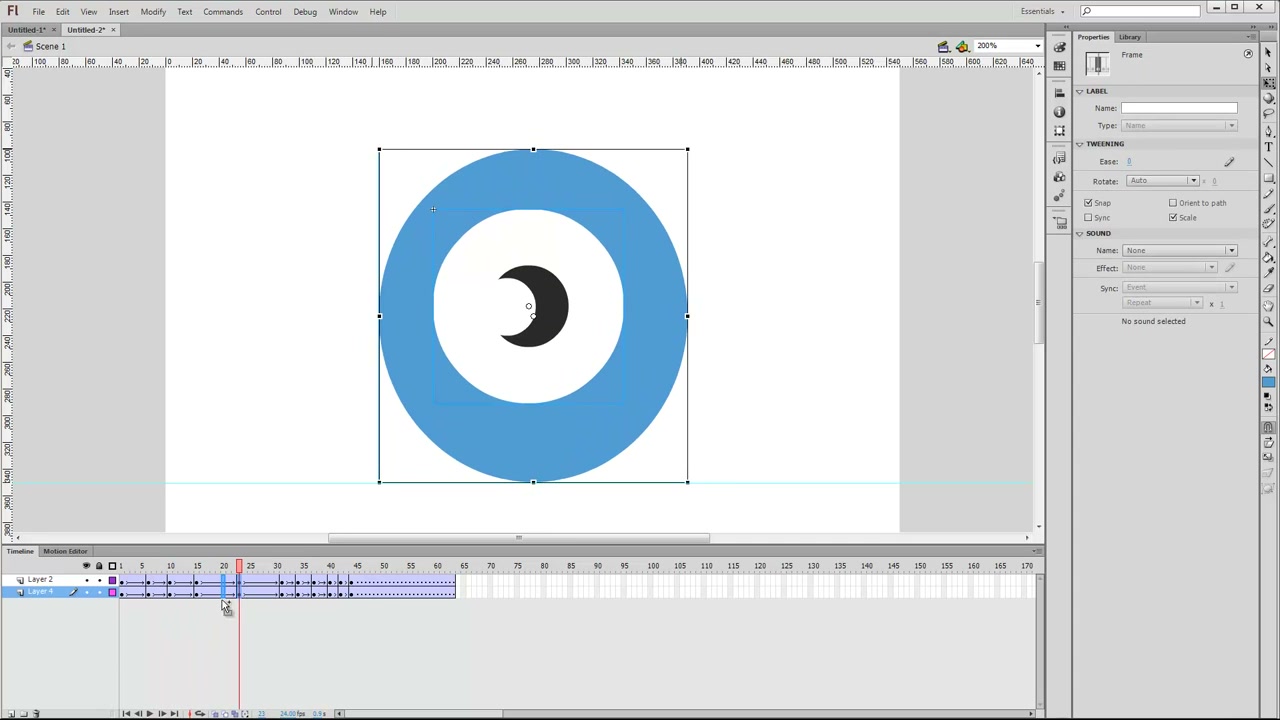This screenshot has width=1280, height=720.
Task: Select the Lasso tool
Action: [x=1268, y=113]
